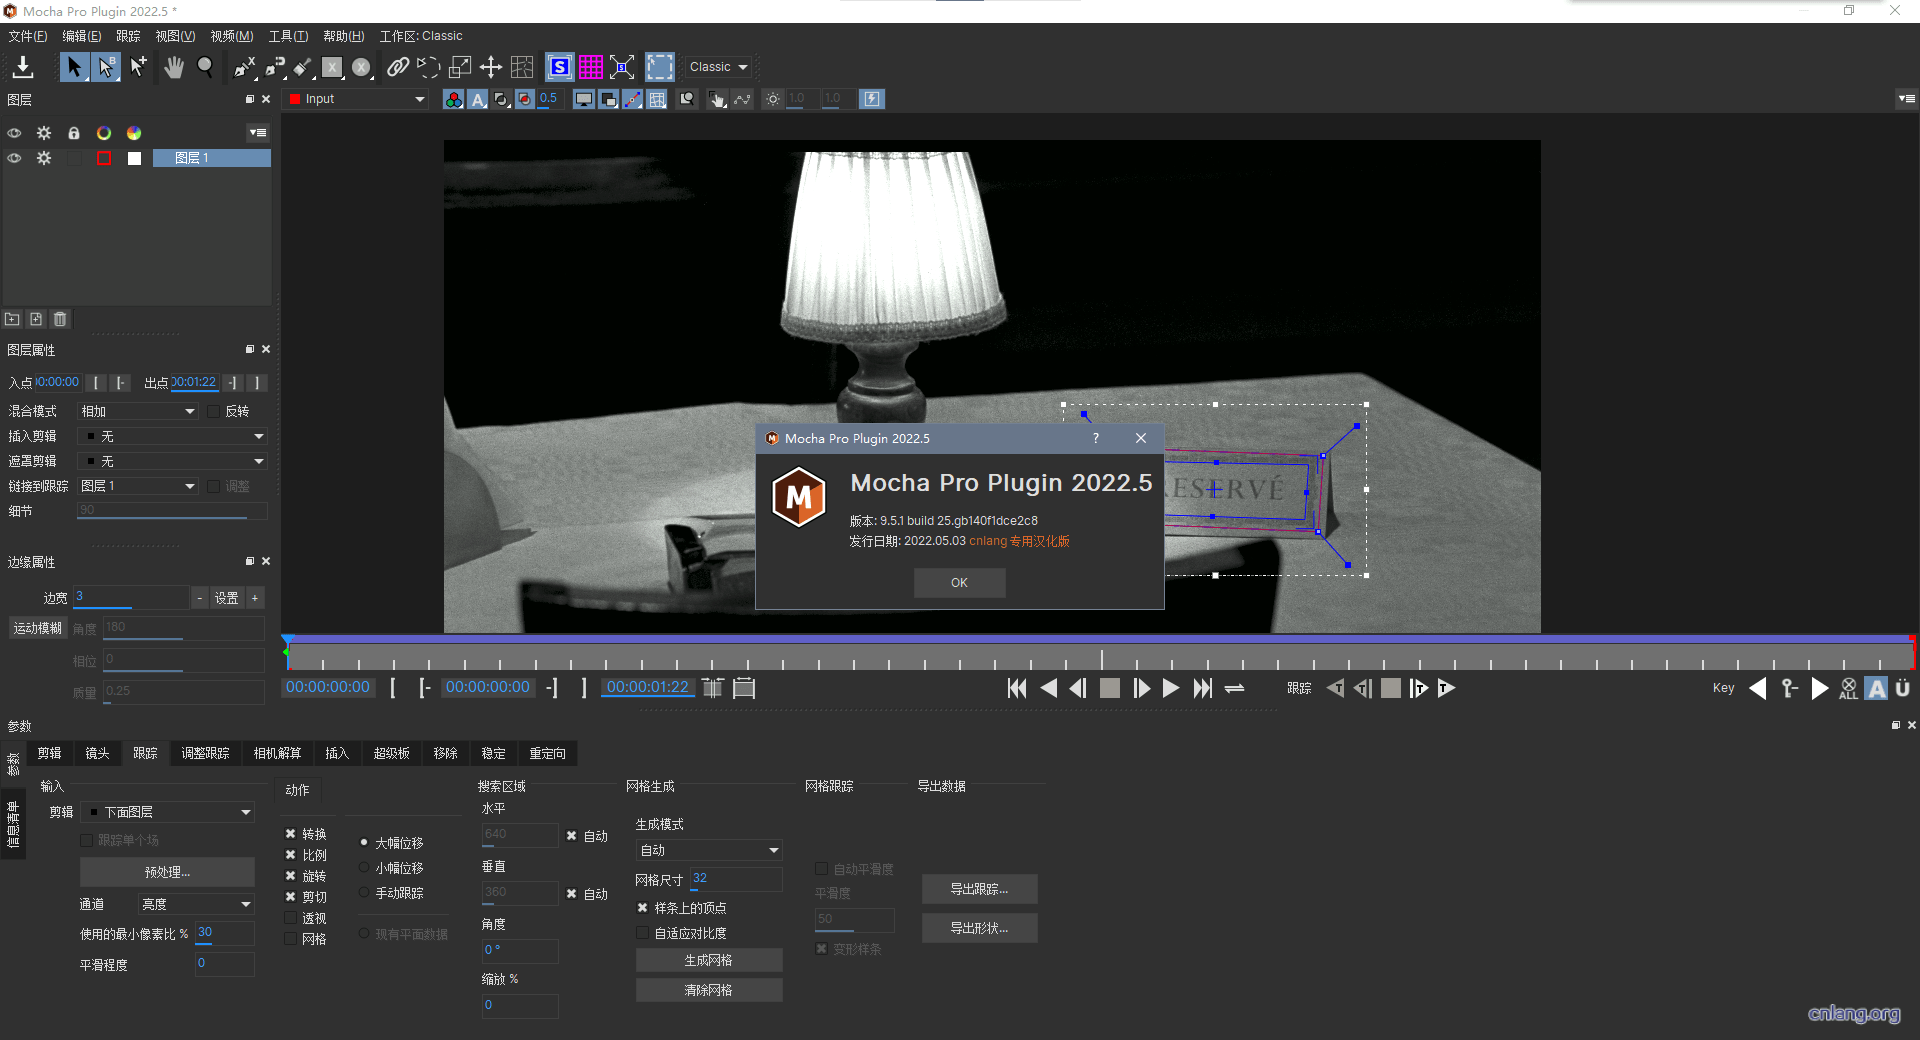Click the 导出形状... button
This screenshot has height=1040, width=1920.
point(979,928)
